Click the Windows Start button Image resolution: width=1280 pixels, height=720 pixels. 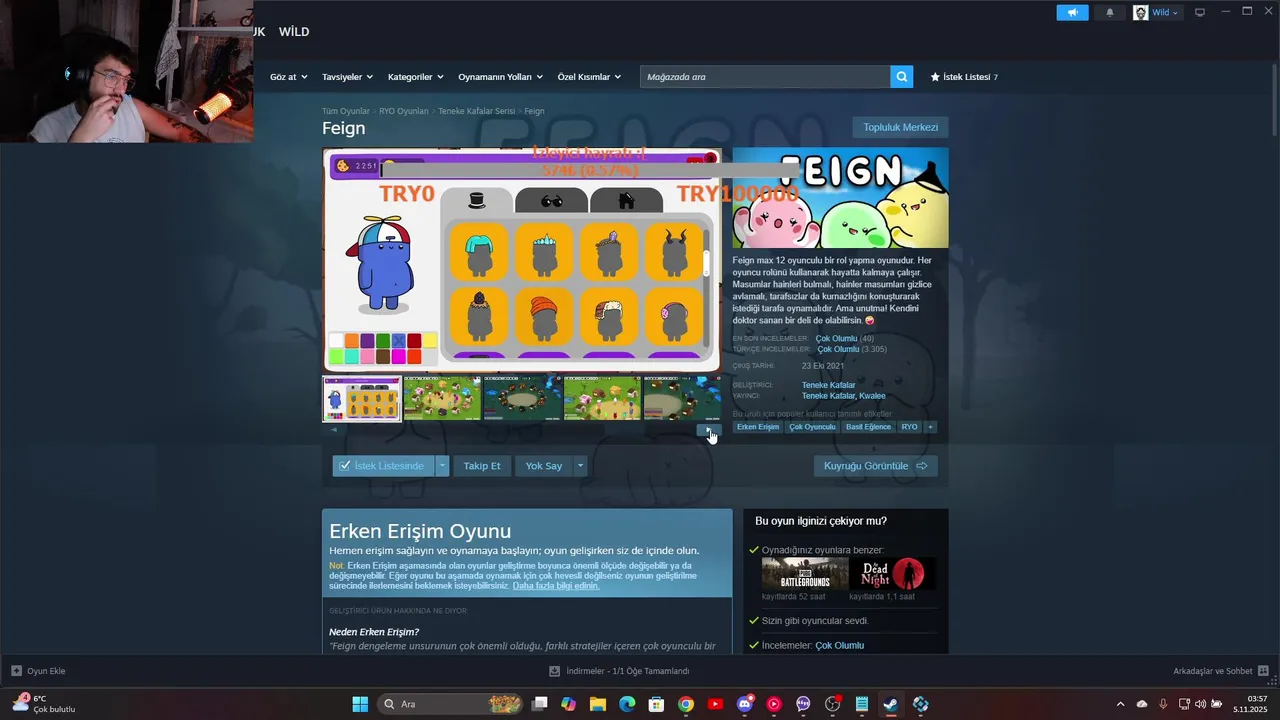coord(360,704)
